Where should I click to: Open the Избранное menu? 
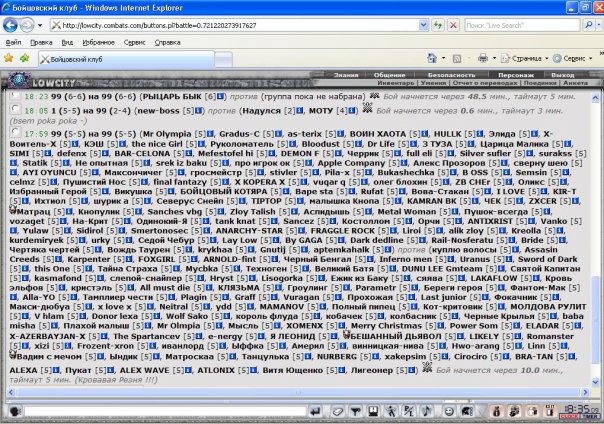(x=99, y=42)
